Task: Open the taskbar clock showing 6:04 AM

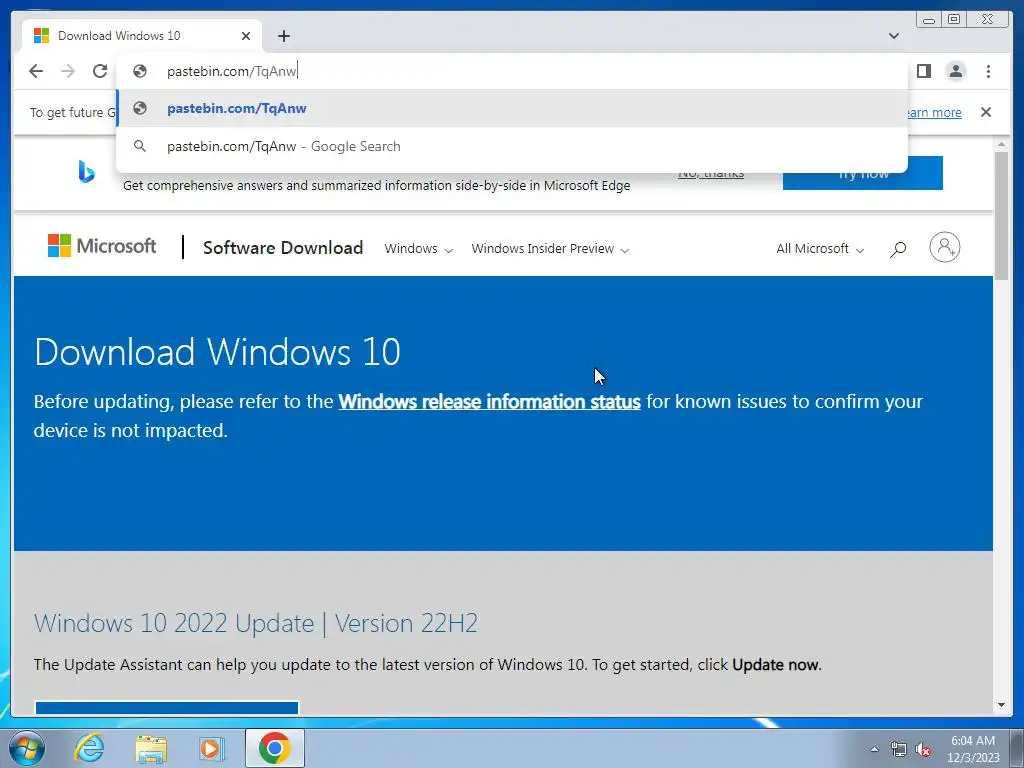Action: pos(973,749)
